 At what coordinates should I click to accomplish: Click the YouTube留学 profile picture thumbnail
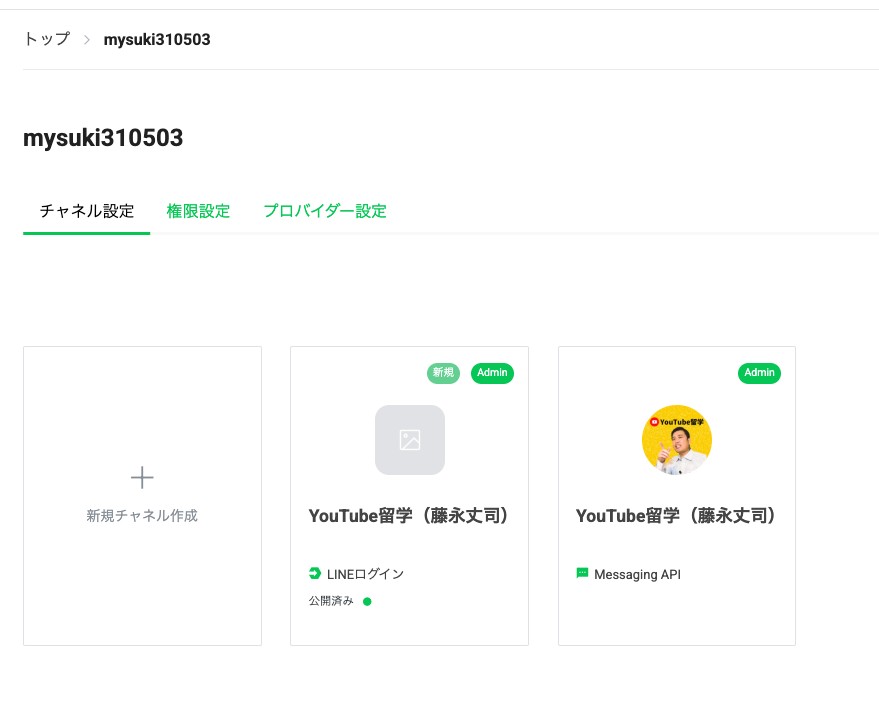(x=677, y=440)
